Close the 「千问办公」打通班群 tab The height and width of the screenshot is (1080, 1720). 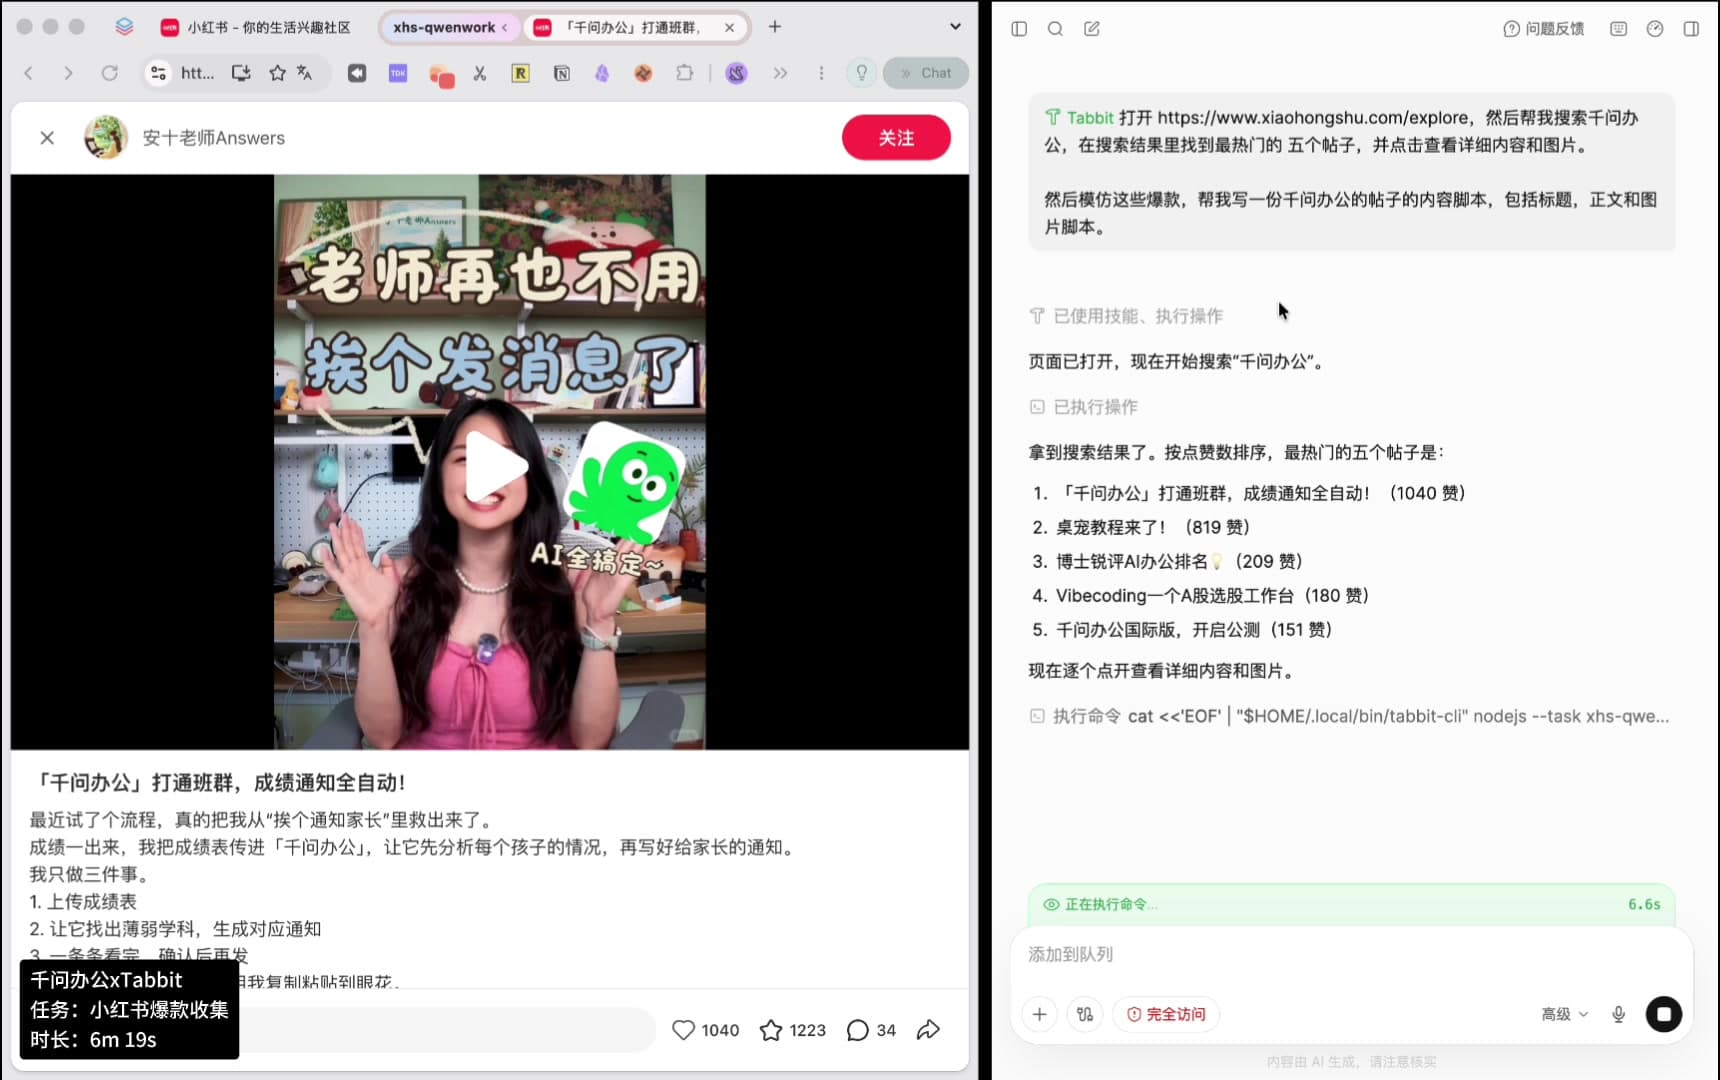(730, 27)
